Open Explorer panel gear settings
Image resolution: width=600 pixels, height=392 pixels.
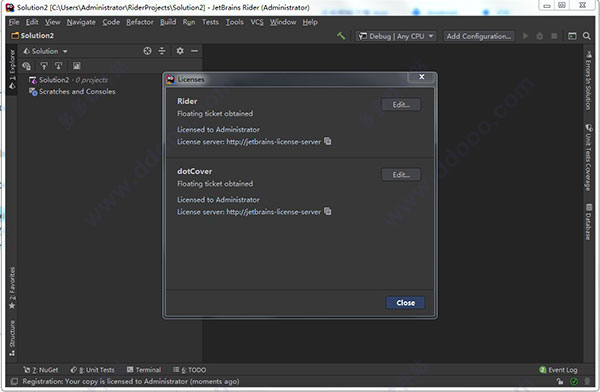(180, 51)
